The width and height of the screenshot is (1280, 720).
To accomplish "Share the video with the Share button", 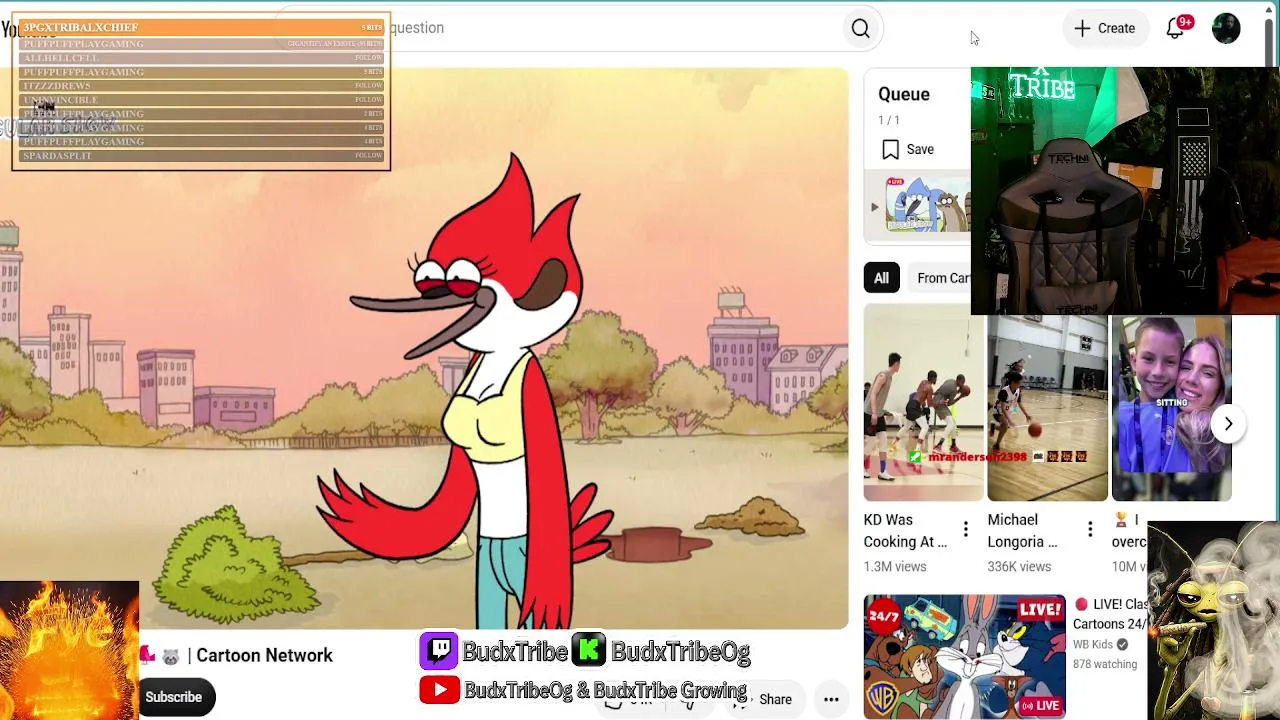I will (x=765, y=700).
